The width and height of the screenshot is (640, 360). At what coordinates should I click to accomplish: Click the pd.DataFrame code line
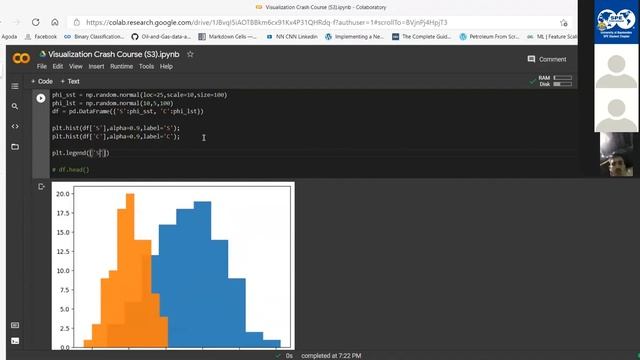pos(128,111)
